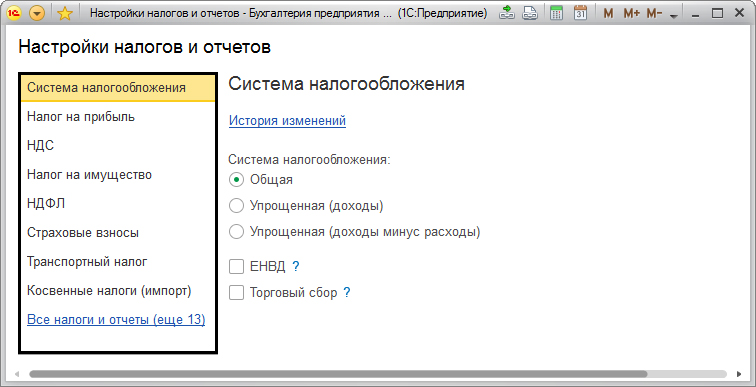This screenshot has width=756, height=387.
Task: Click the help question mark next to ЕНВД
Action: click(296, 266)
